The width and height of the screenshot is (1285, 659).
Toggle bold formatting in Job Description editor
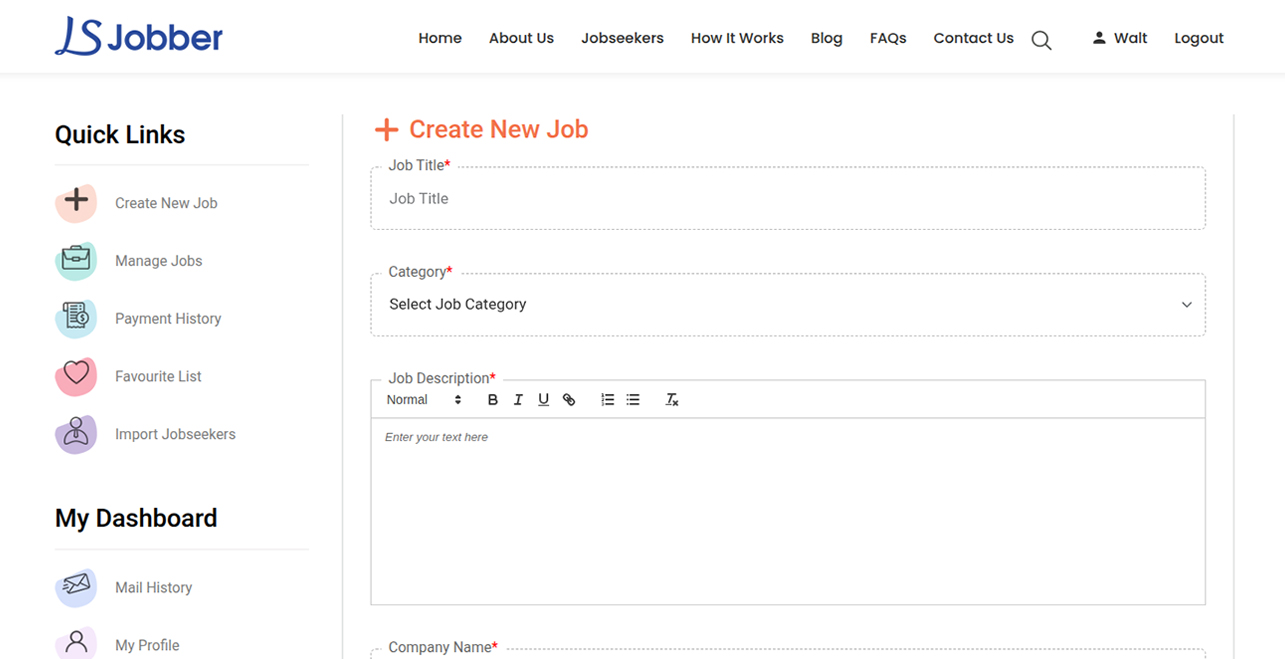click(492, 399)
